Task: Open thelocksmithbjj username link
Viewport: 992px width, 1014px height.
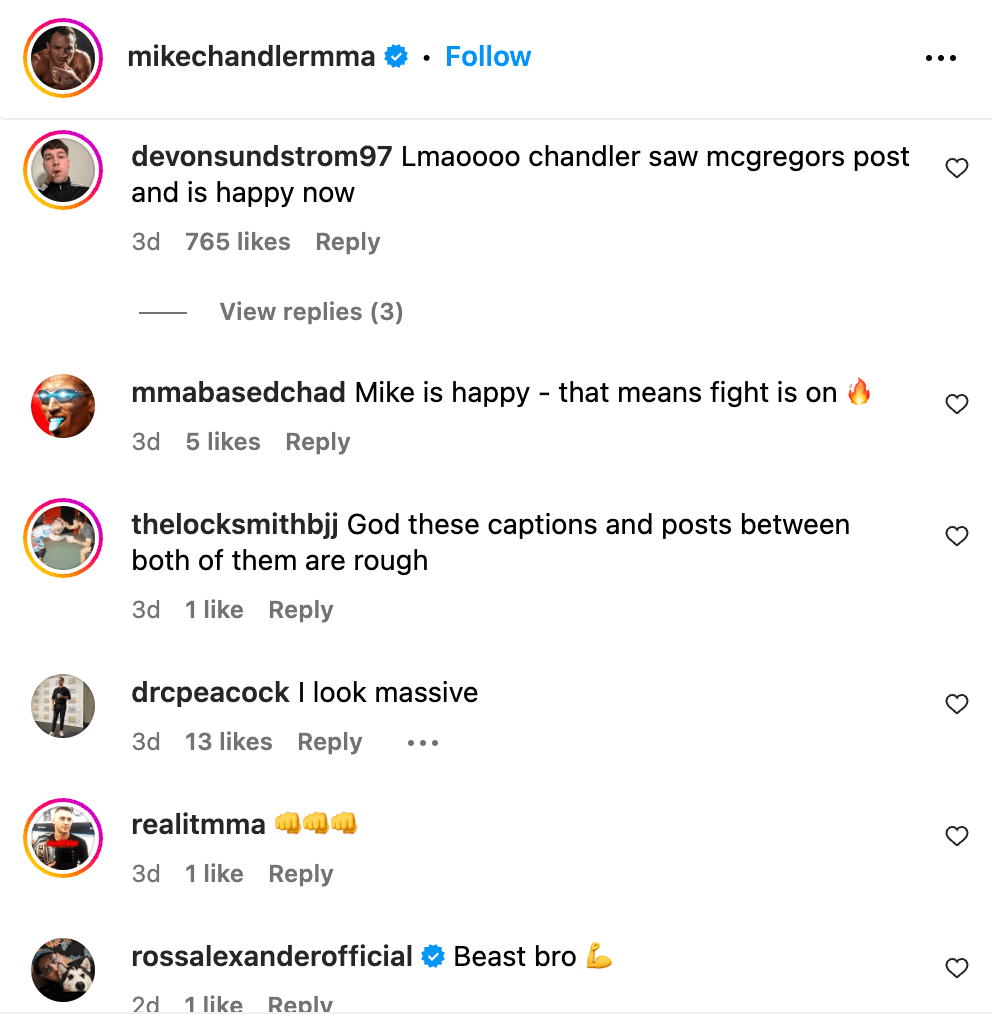Action: [x=235, y=525]
